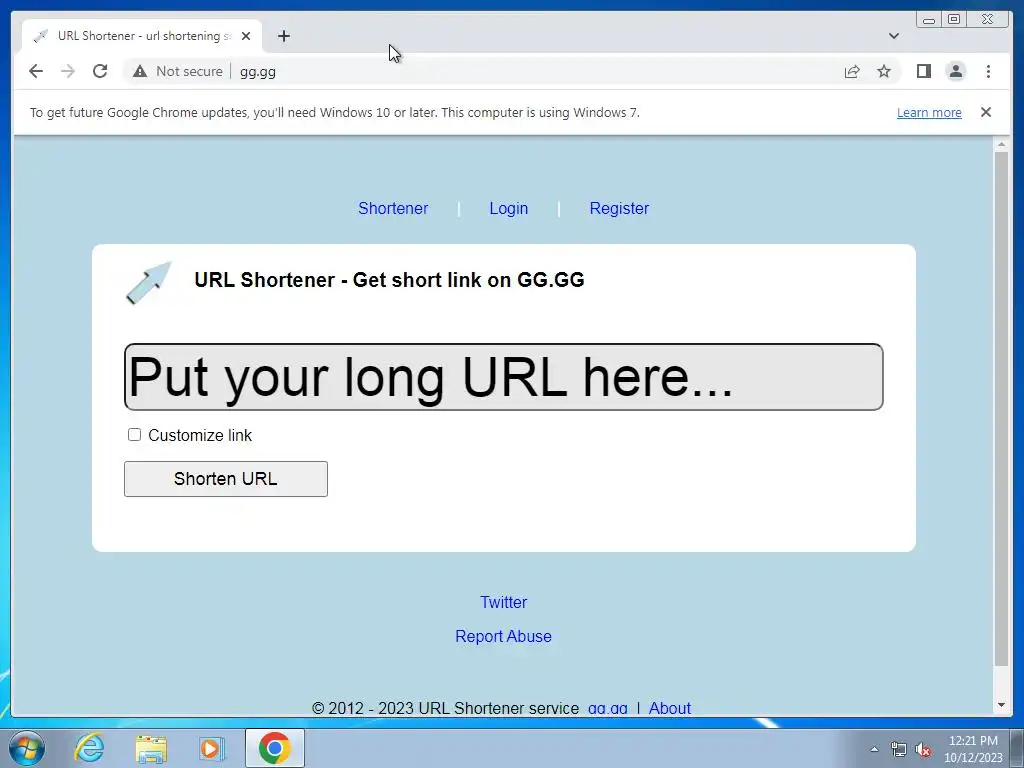Image resolution: width=1024 pixels, height=768 pixels.
Task: Open the Chrome three-dot menu
Action: pyautogui.click(x=988, y=71)
